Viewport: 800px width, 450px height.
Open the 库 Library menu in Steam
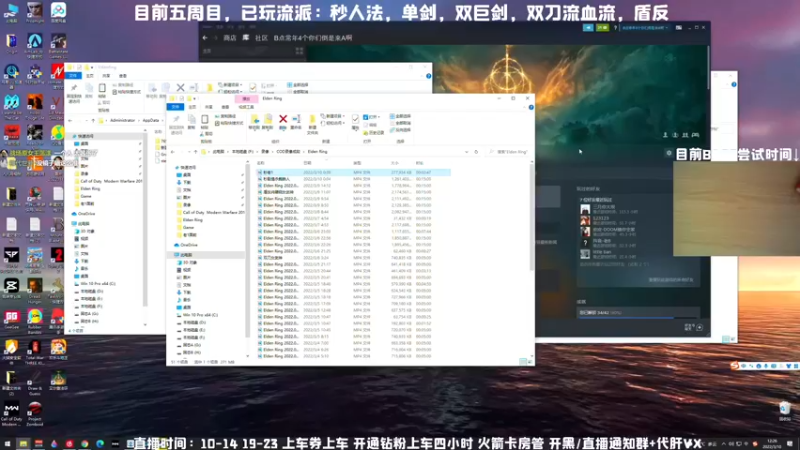coord(245,38)
